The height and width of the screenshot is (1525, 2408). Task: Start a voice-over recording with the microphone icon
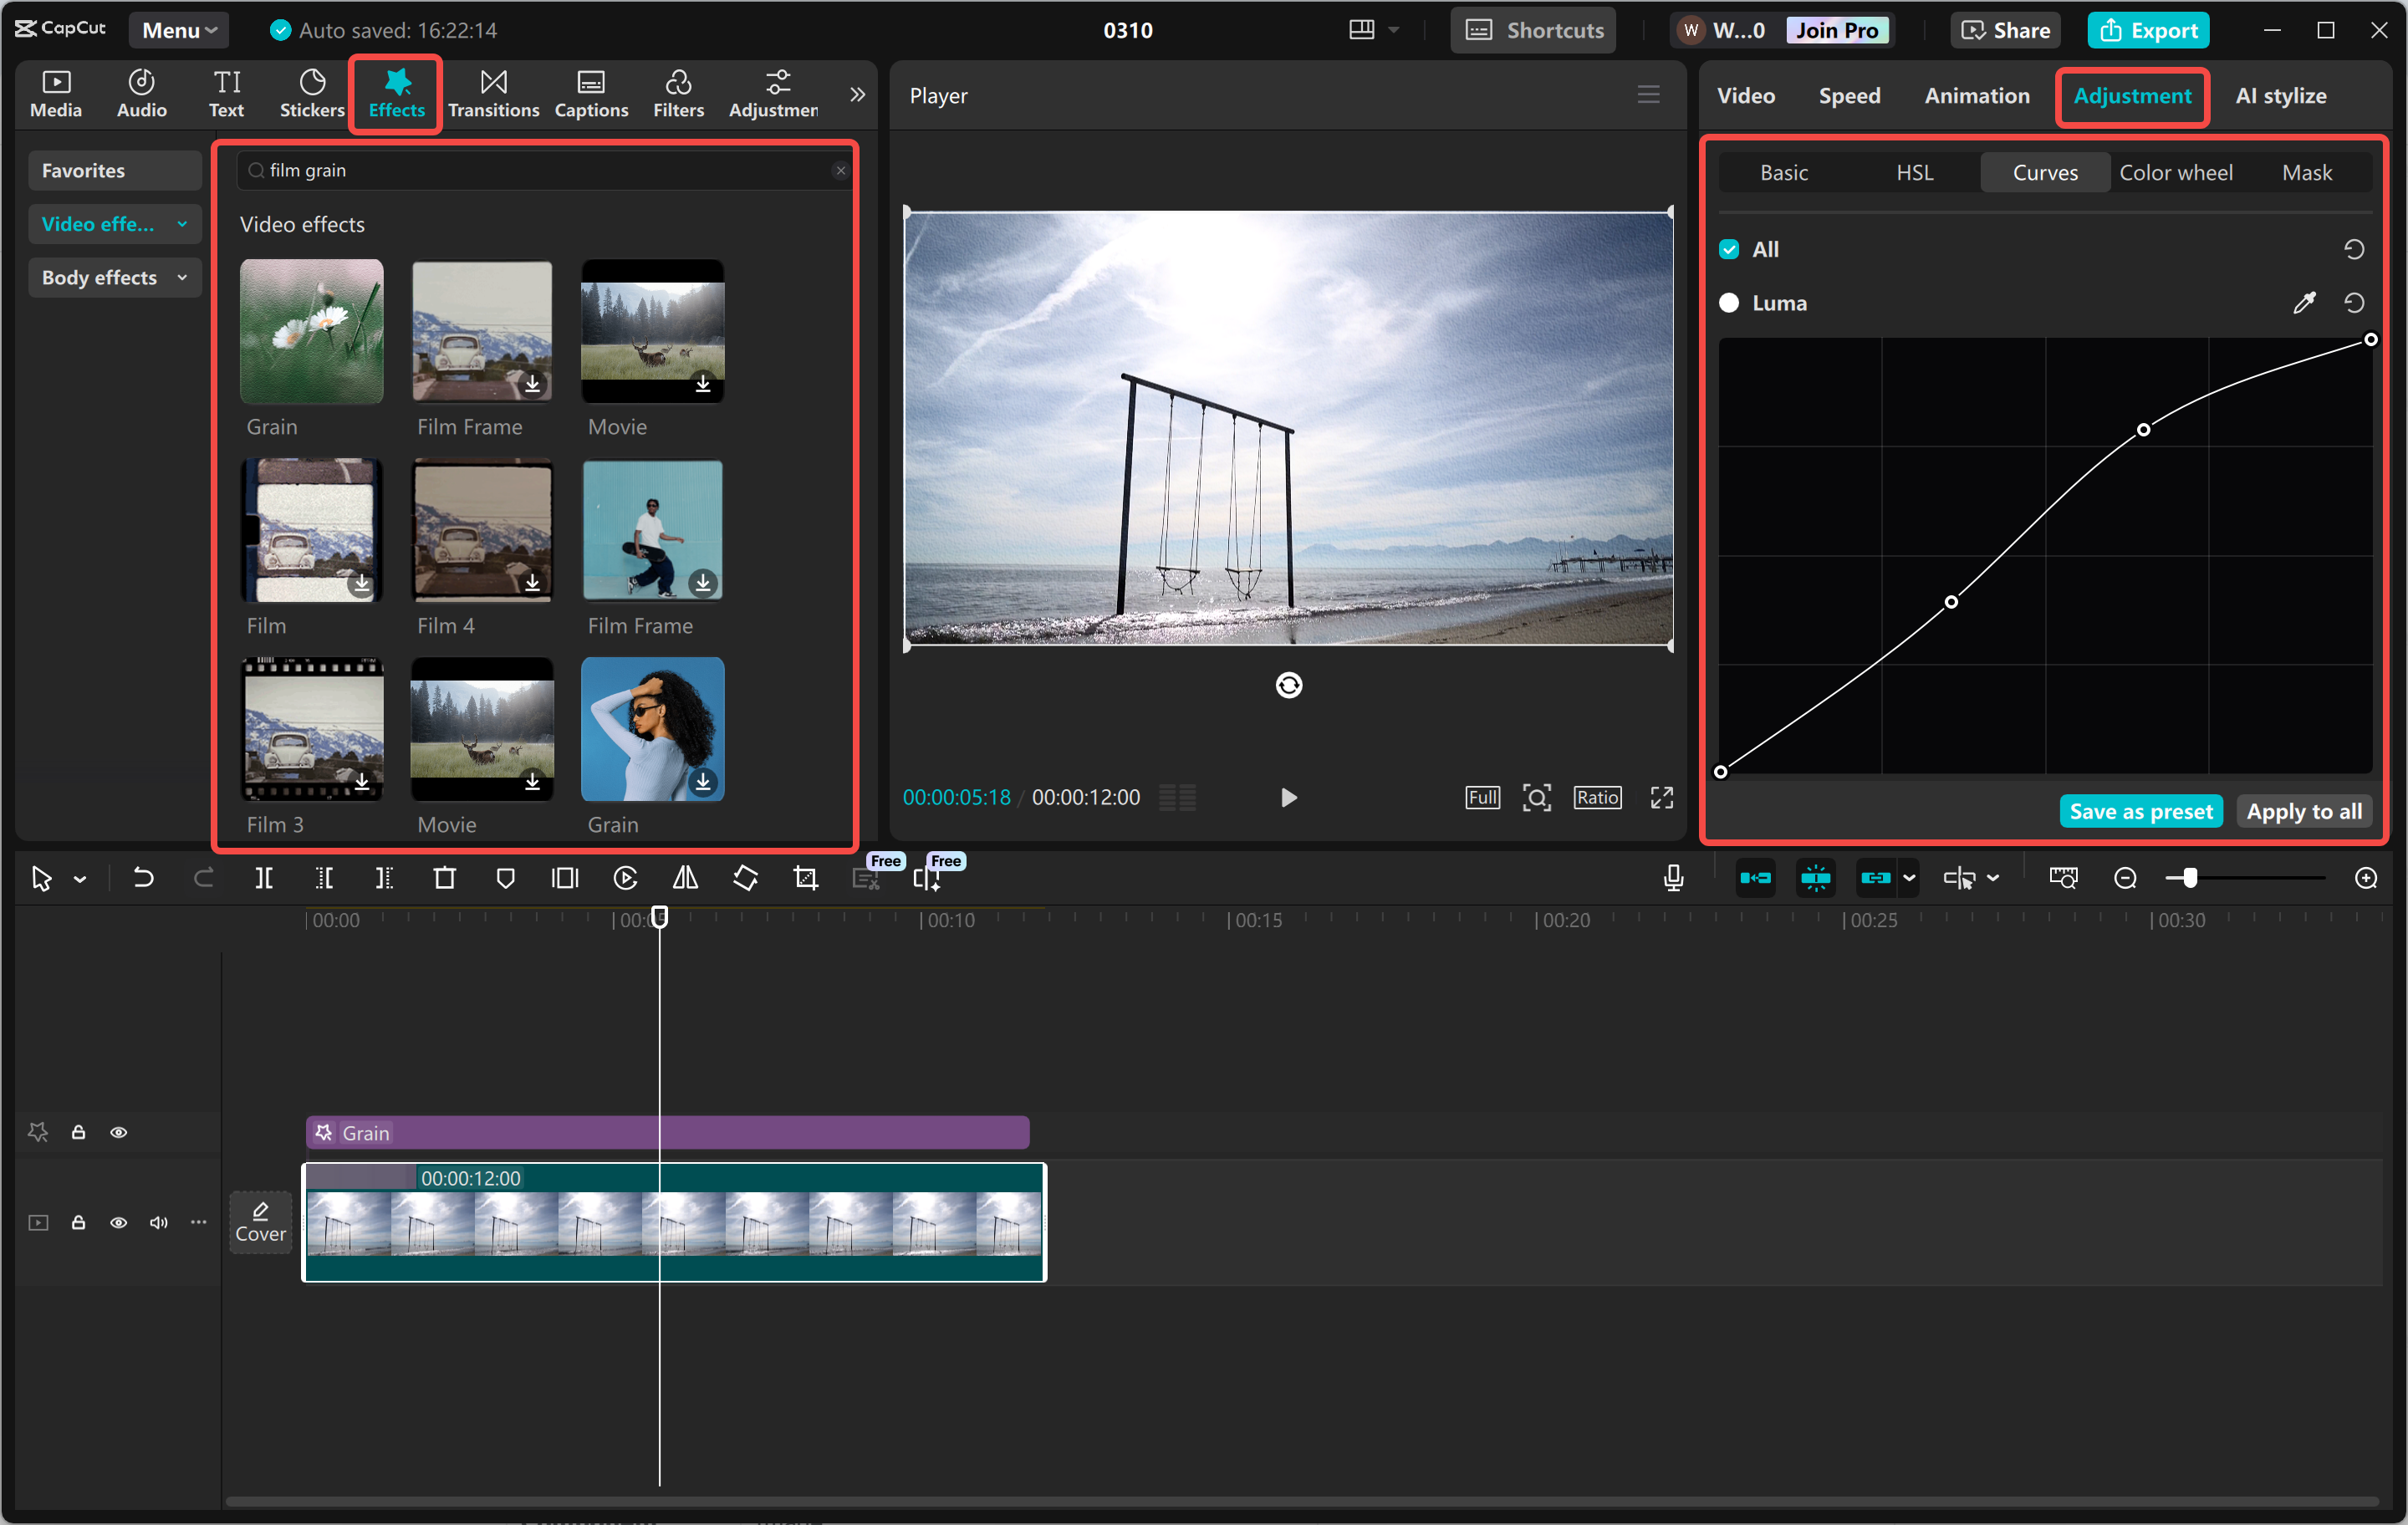click(1673, 877)
